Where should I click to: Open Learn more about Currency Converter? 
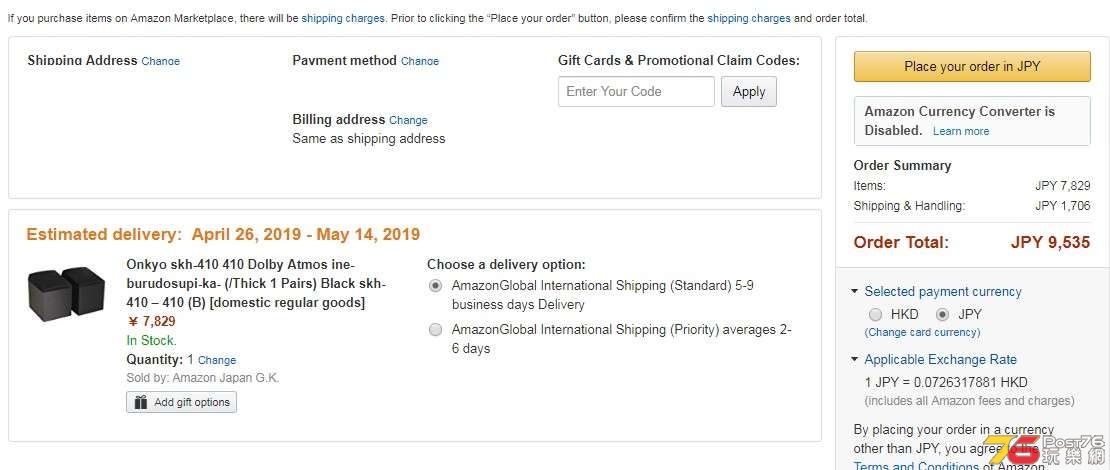click(x=961, y=131)
